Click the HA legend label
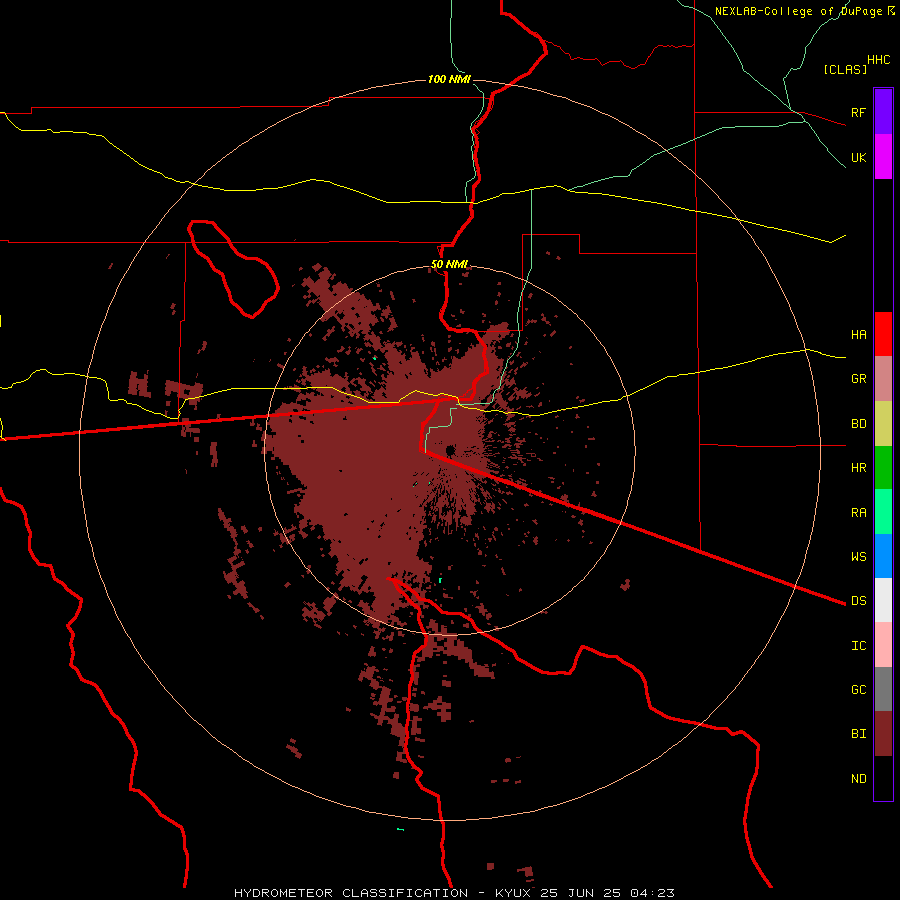Viewport: 900px width, 900px height. [858, 335]
